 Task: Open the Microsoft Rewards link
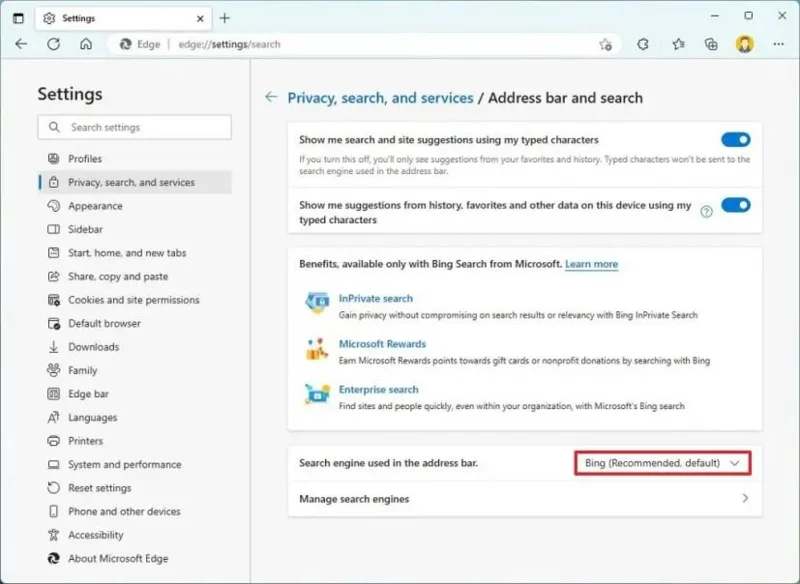pos(382,344)
